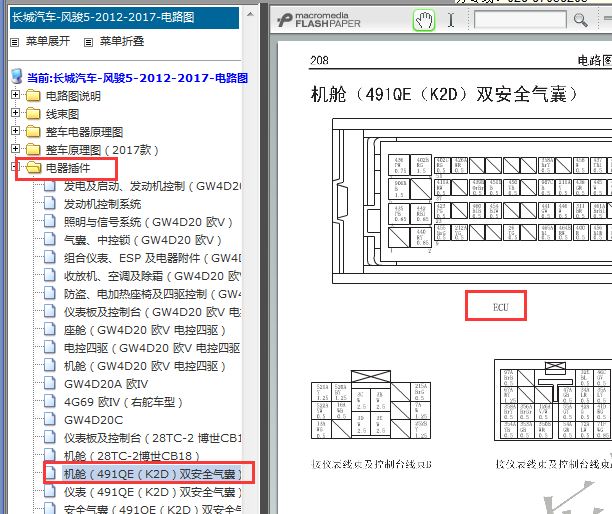Expand the 线束图 folder node
The height and width of the screenshot is (514, 612).
tap(15, 113)
